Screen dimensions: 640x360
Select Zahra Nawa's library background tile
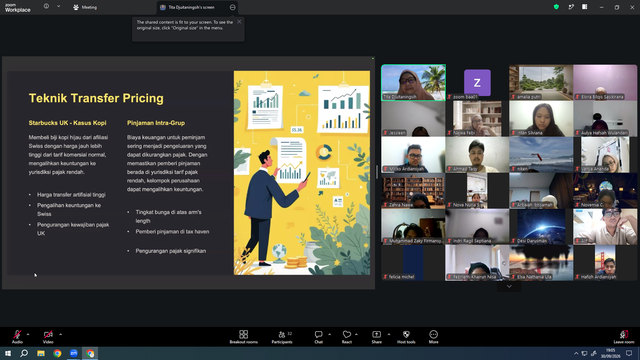pyautogui.click(x=413, y=191)
